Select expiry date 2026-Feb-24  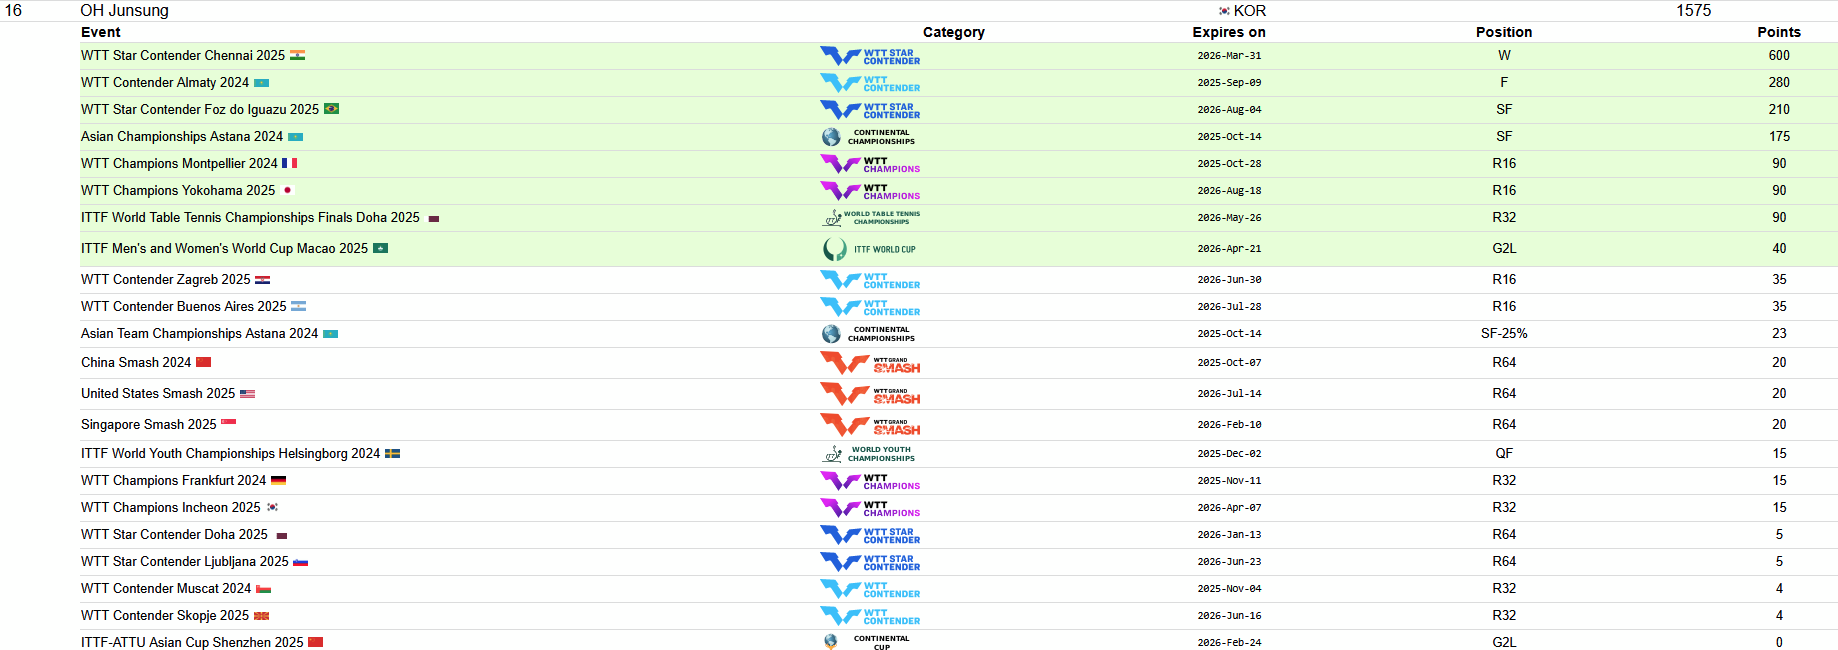point(1229,643)
